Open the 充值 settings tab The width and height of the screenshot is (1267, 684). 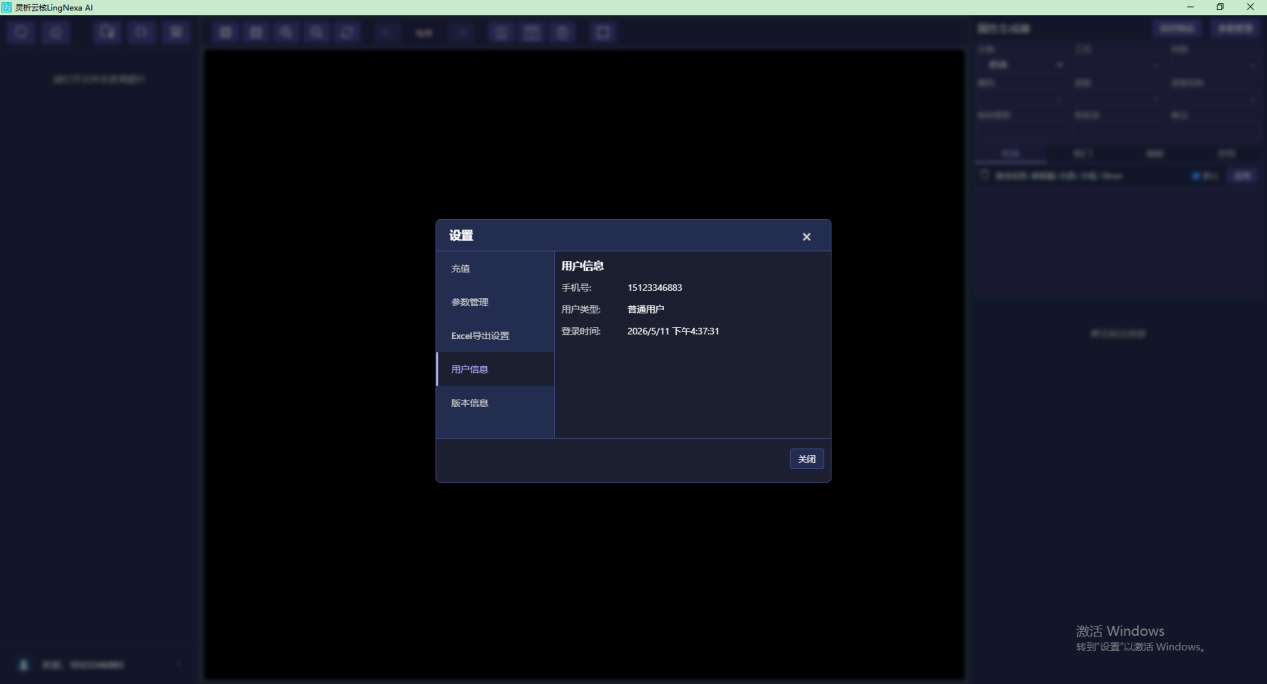click(x=495, y=269)
